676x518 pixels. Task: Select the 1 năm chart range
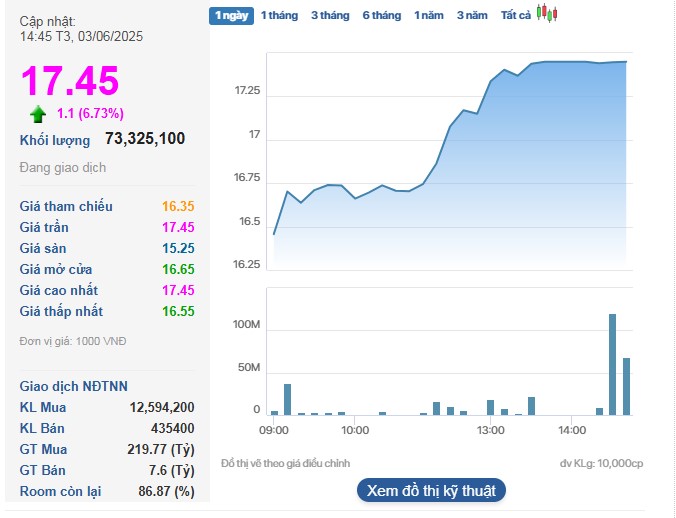coord(429,15)
